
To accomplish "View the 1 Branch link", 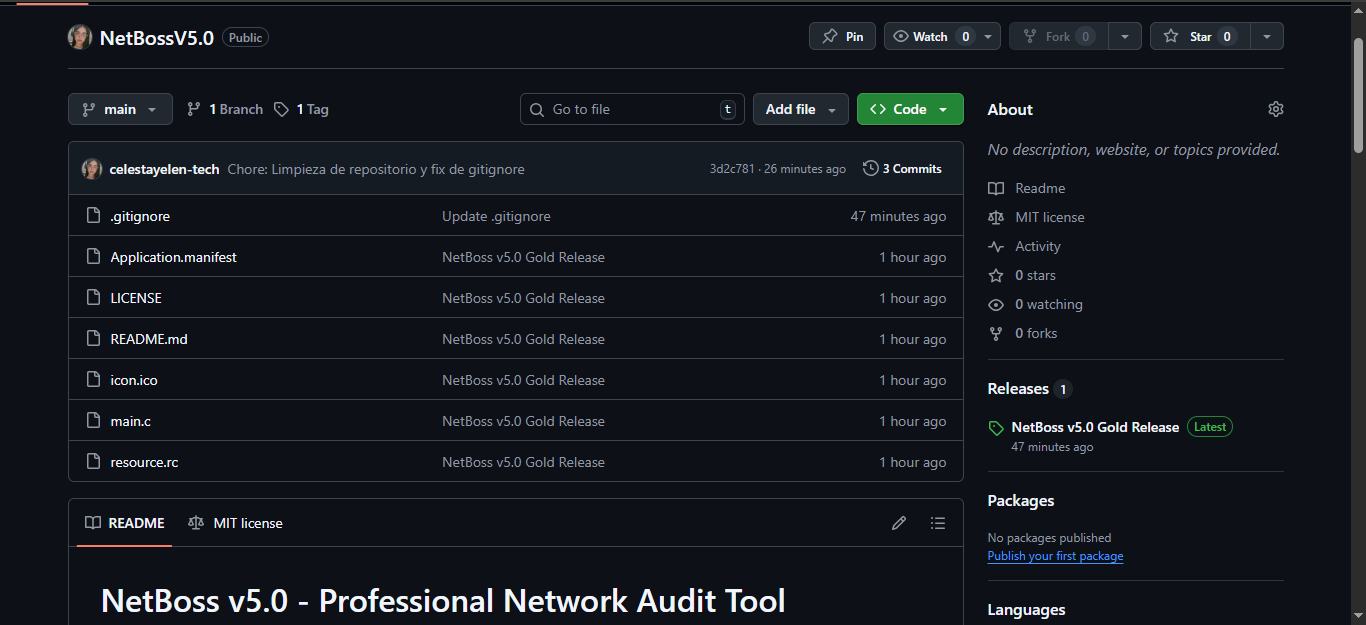I will 225,109.
